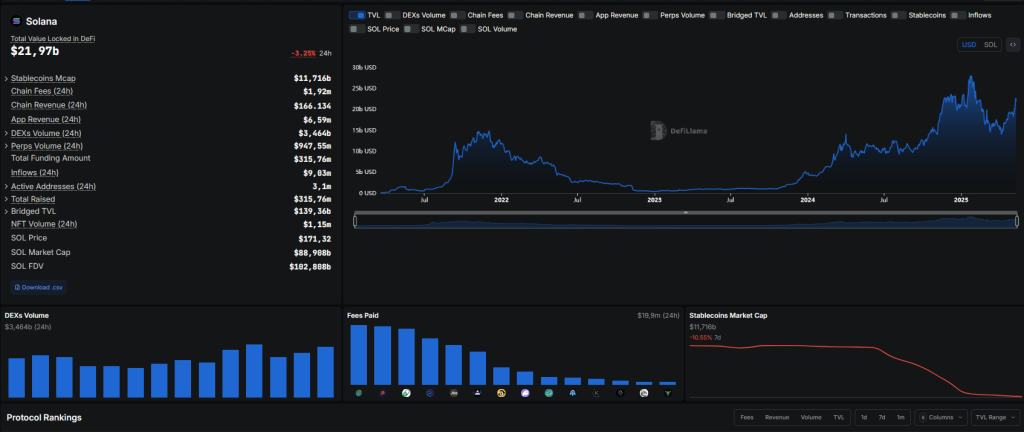Click the yellow coin icon under Fees Paid
Viewport: 1024px width, 432px height.
tap(501, 393)
